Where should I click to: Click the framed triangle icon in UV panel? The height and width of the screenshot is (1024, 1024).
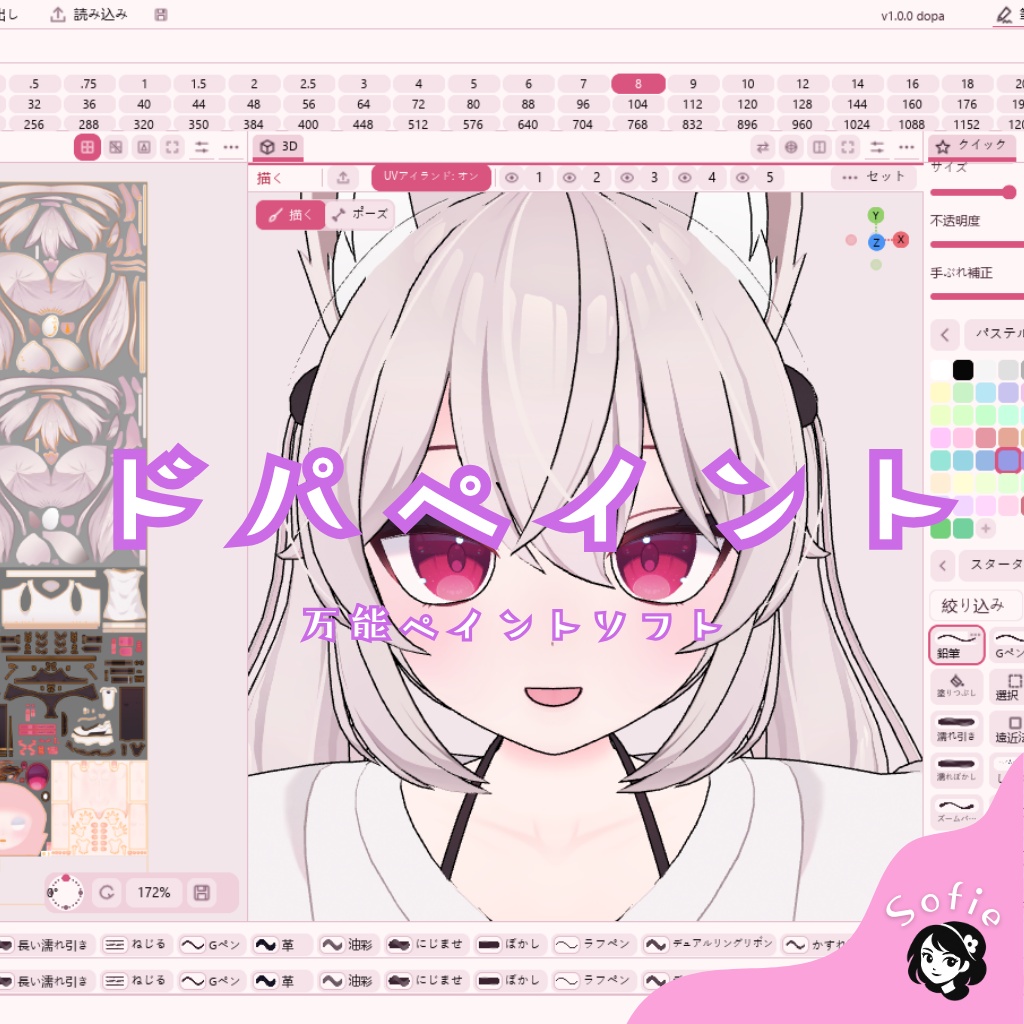point(144,148)
